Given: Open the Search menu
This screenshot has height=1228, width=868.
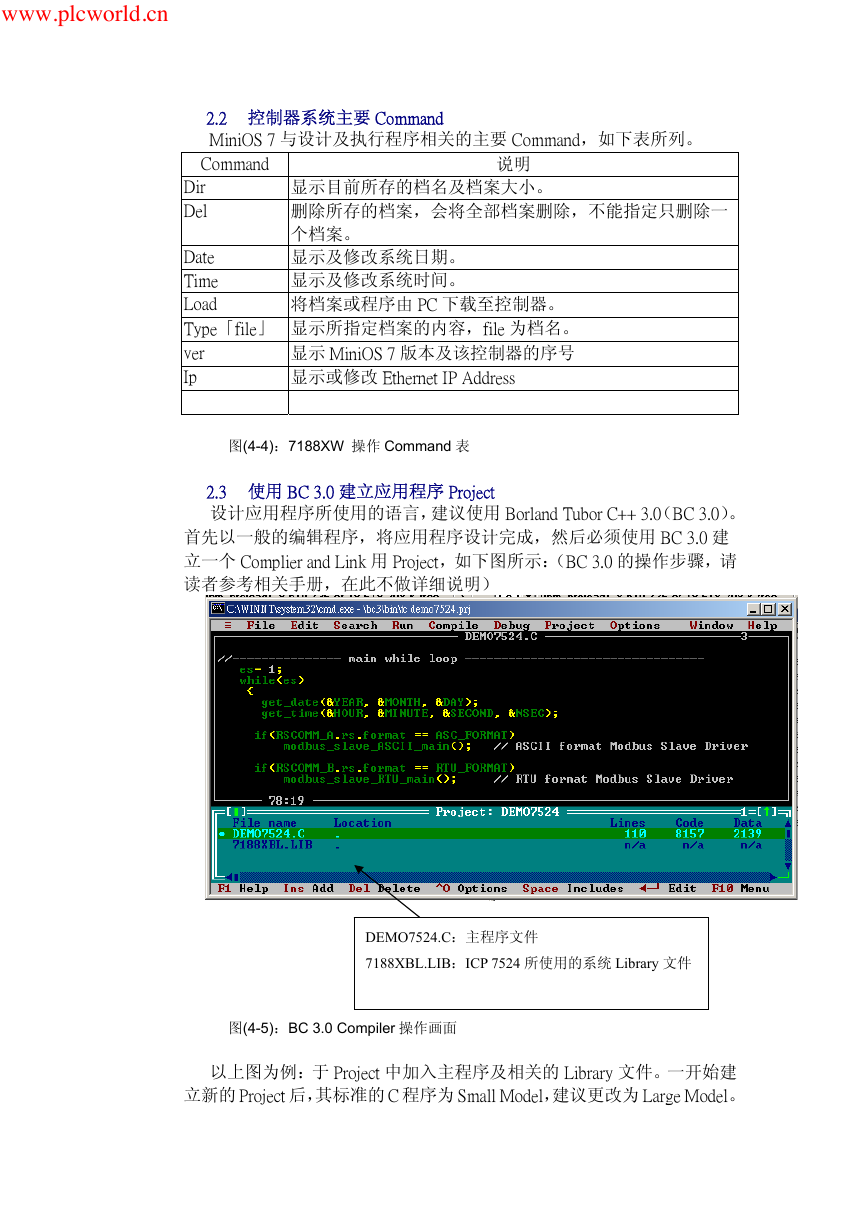Looking at the screenshot, I should [355, 625].
